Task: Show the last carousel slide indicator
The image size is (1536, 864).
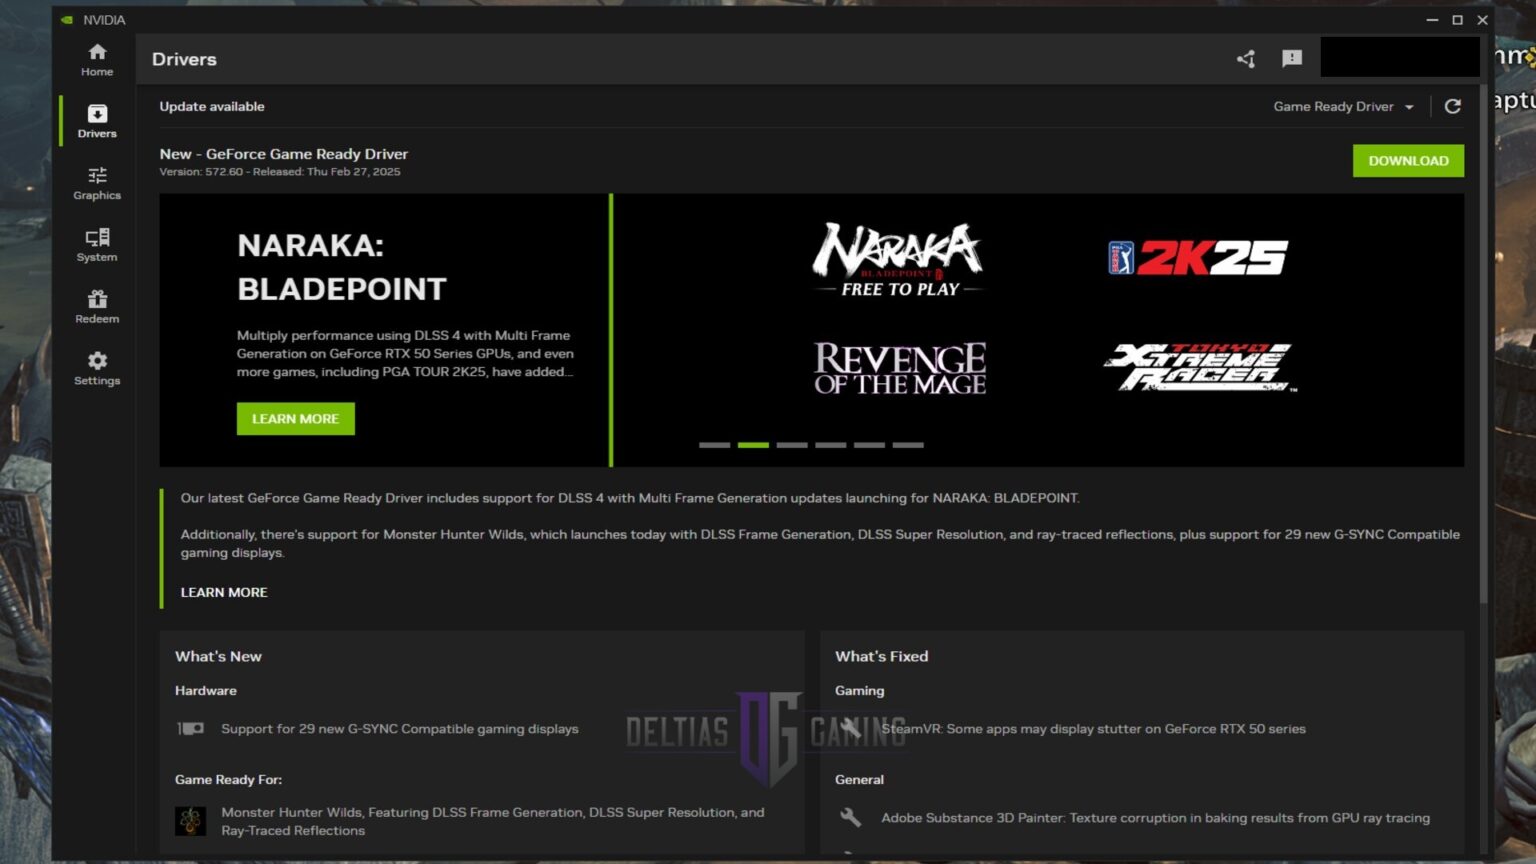Action: click(x=908, y=445)
